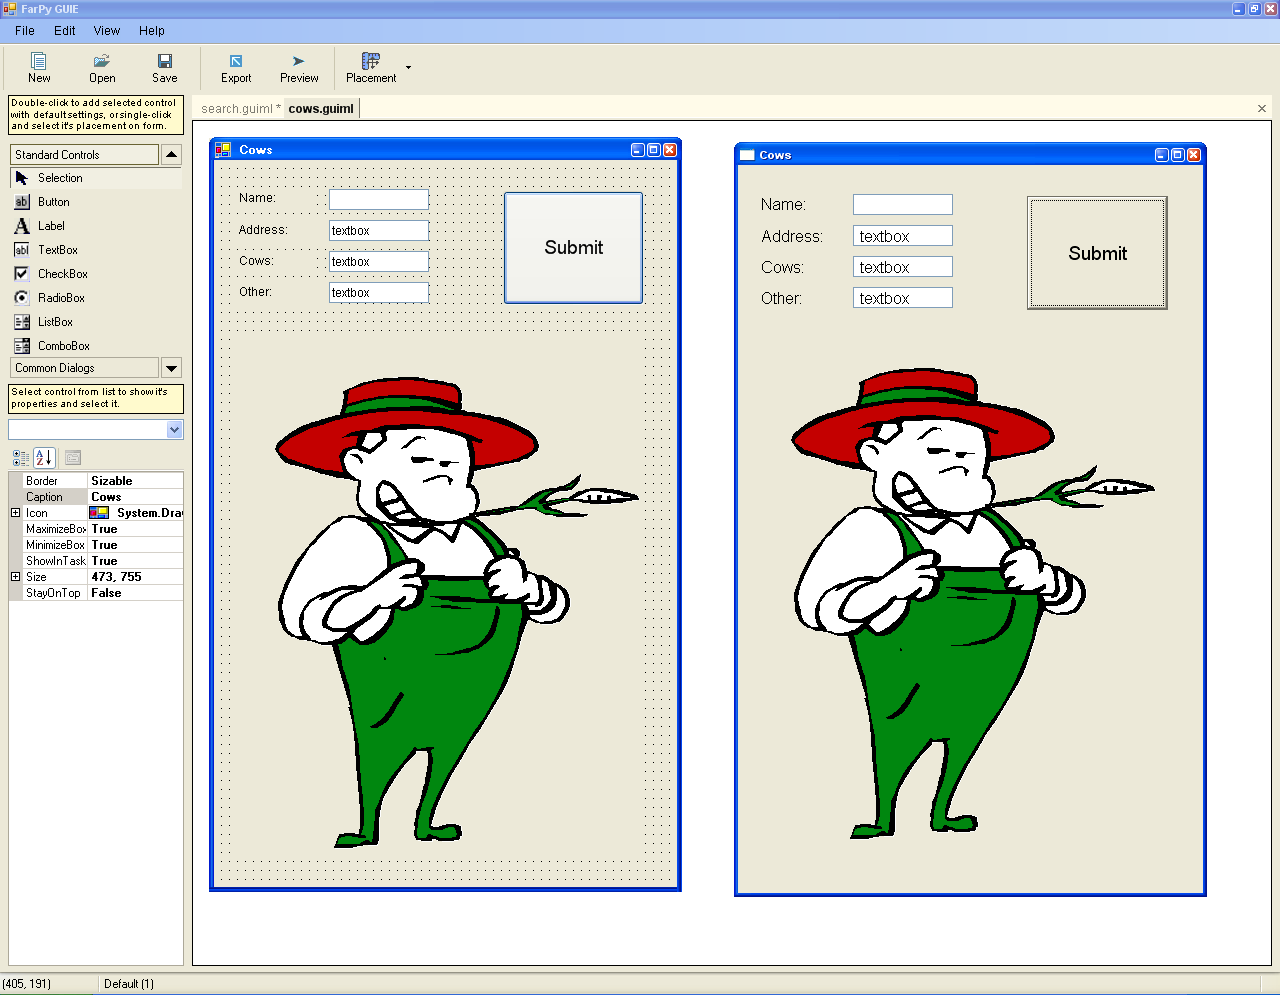Click Submit button in the preview window
The image size is (1280, 995).
click(1097, 253)
